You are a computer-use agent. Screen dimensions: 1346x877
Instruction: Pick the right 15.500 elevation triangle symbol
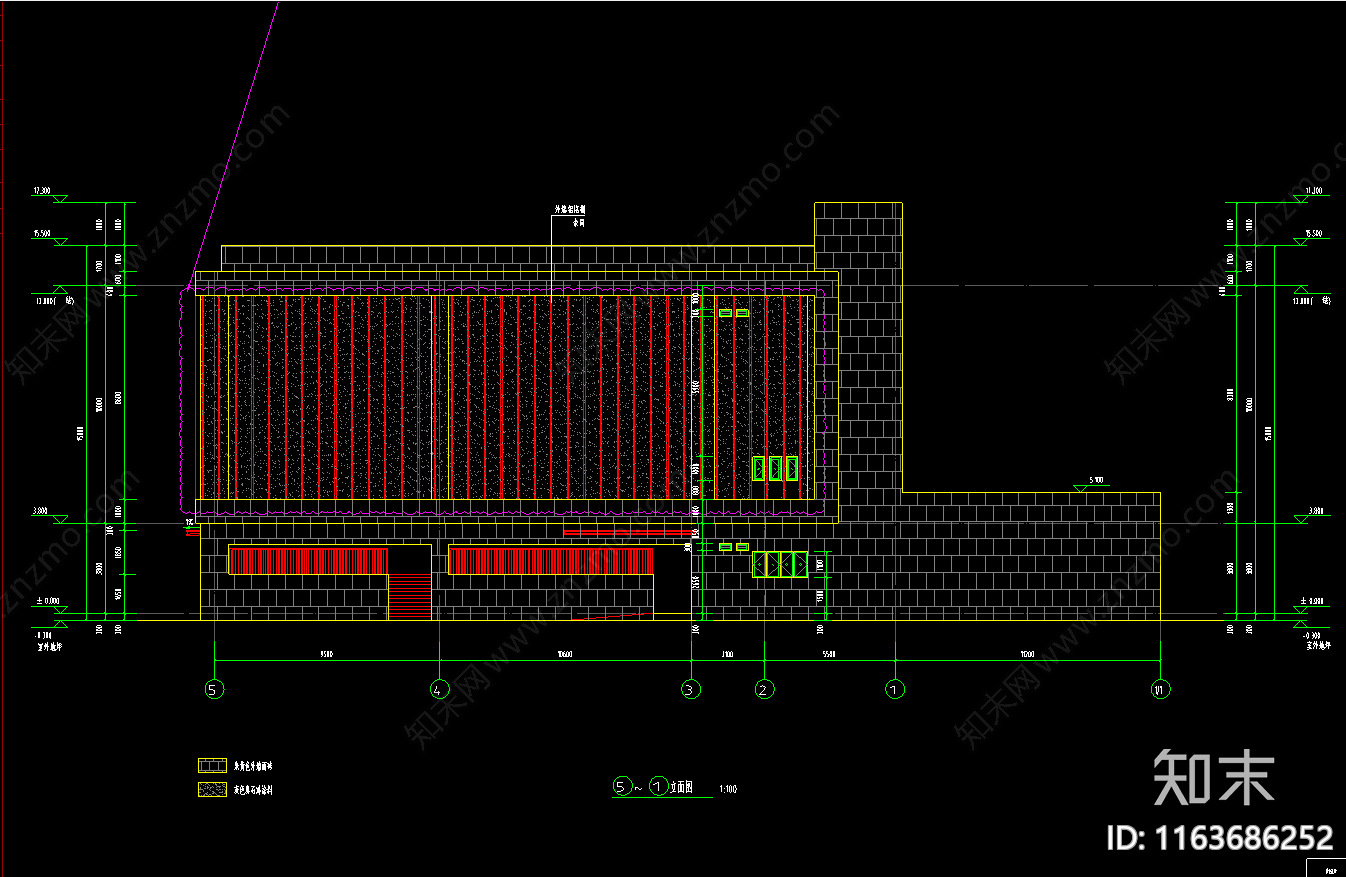point(1300,242)
